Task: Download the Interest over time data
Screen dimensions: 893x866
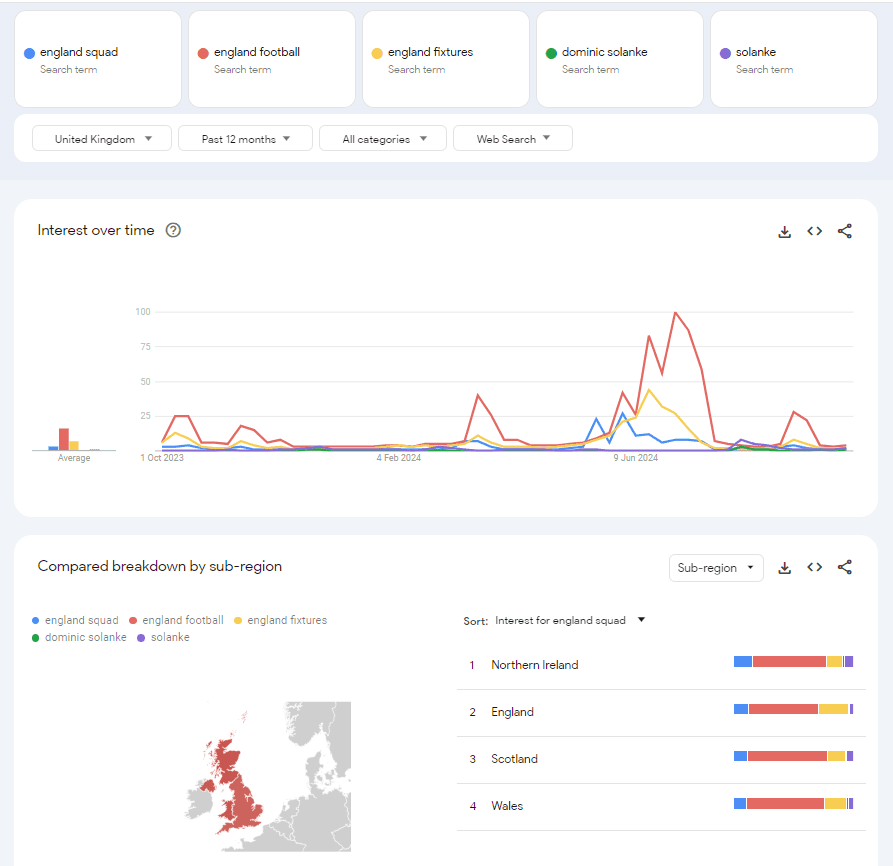Action: [784, 231]
